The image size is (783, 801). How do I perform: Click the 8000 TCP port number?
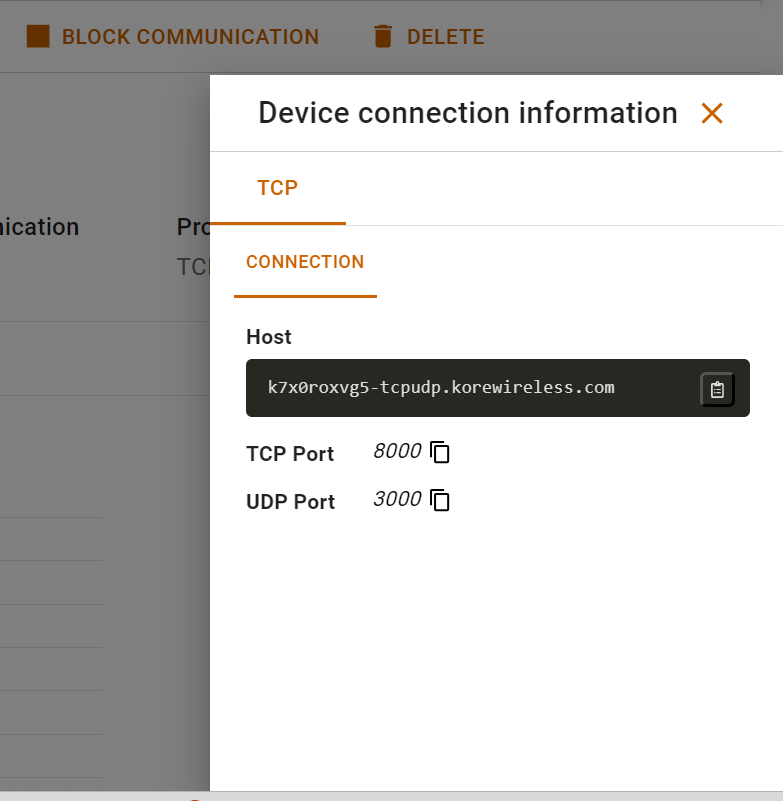(397, 452)
